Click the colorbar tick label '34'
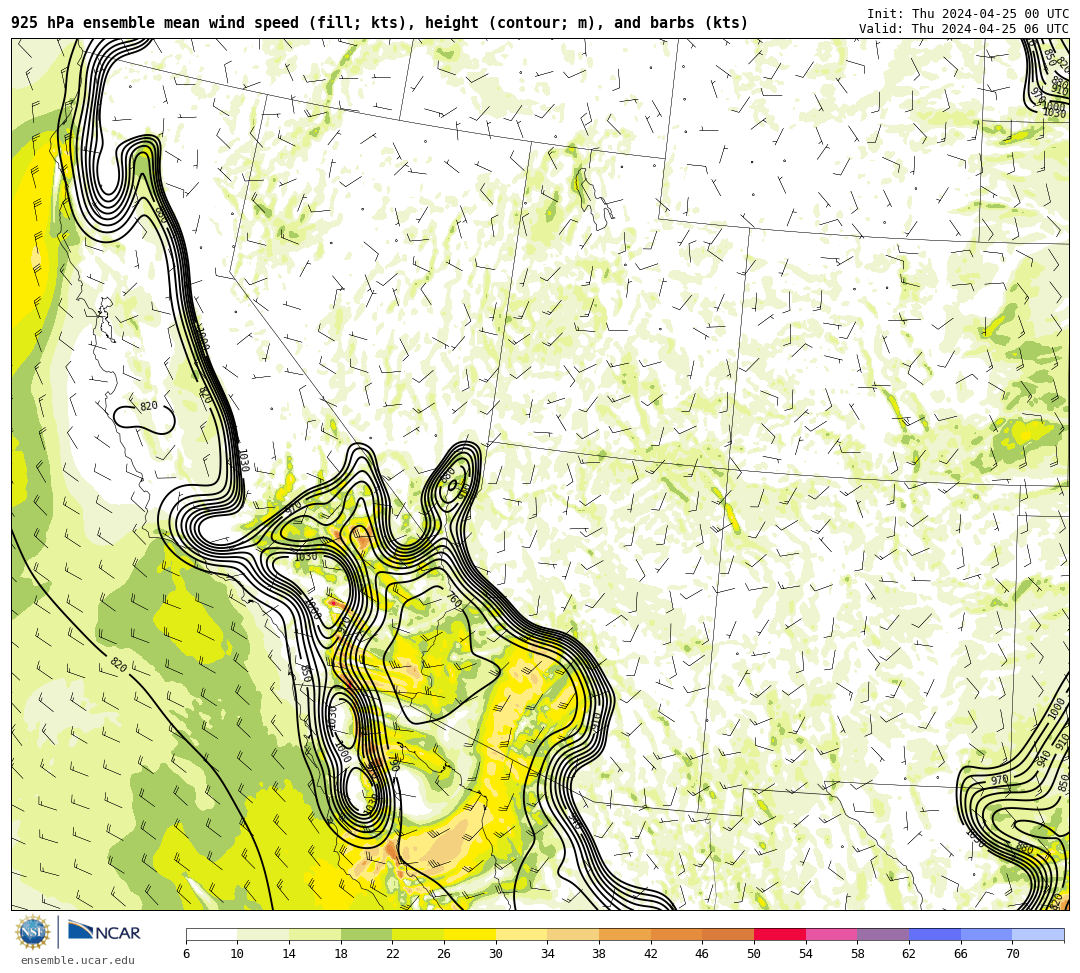This screenshot has height=973, width=1080. click(548, 954)
